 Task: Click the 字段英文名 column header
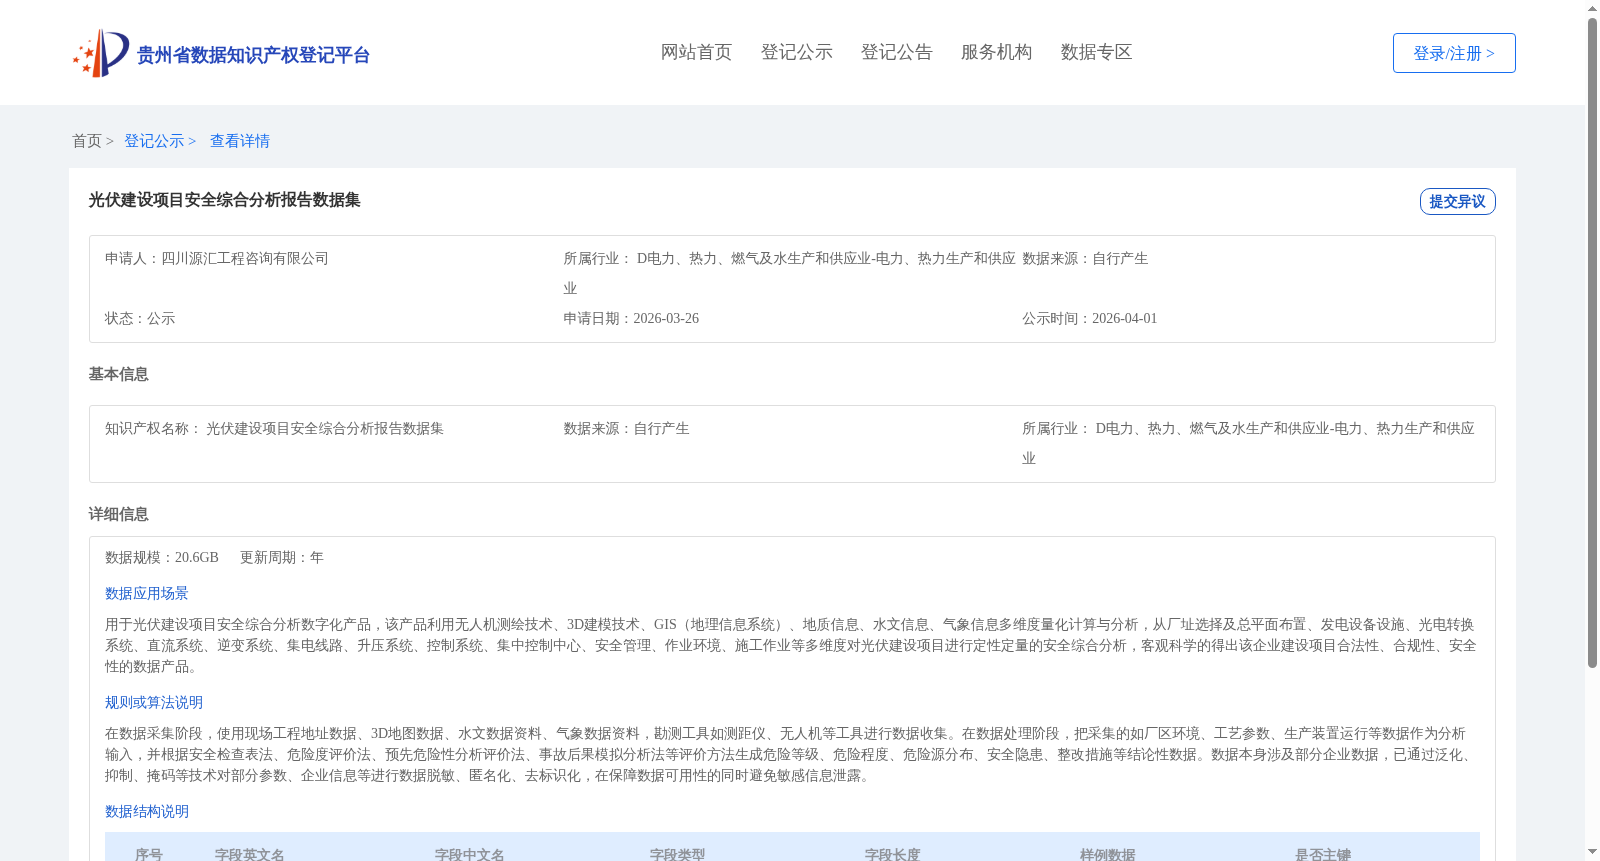pos(250,854)
